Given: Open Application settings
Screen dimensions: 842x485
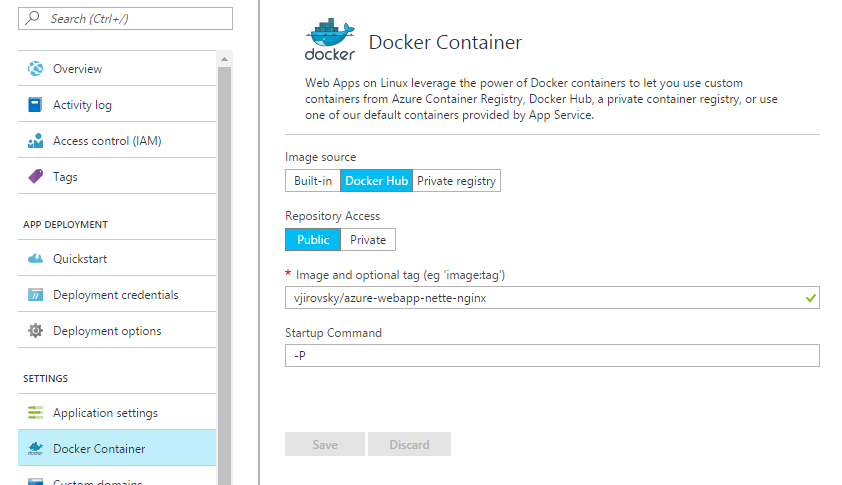Looking at the screenshot, I should tap(117, 412).
